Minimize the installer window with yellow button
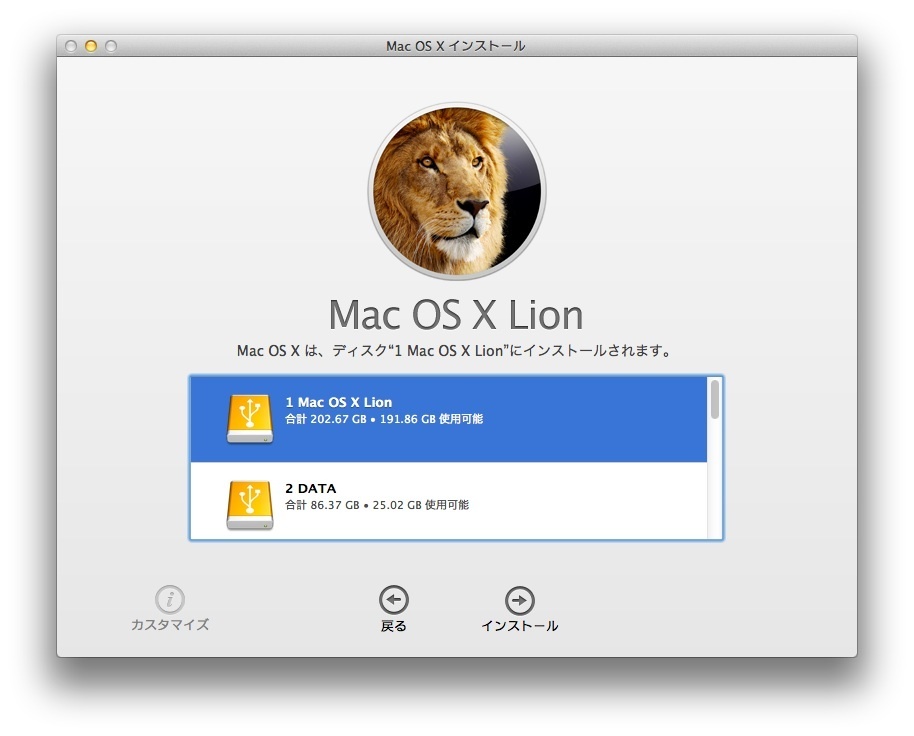This screenshot has height=736, width=914. coord(91,46)
